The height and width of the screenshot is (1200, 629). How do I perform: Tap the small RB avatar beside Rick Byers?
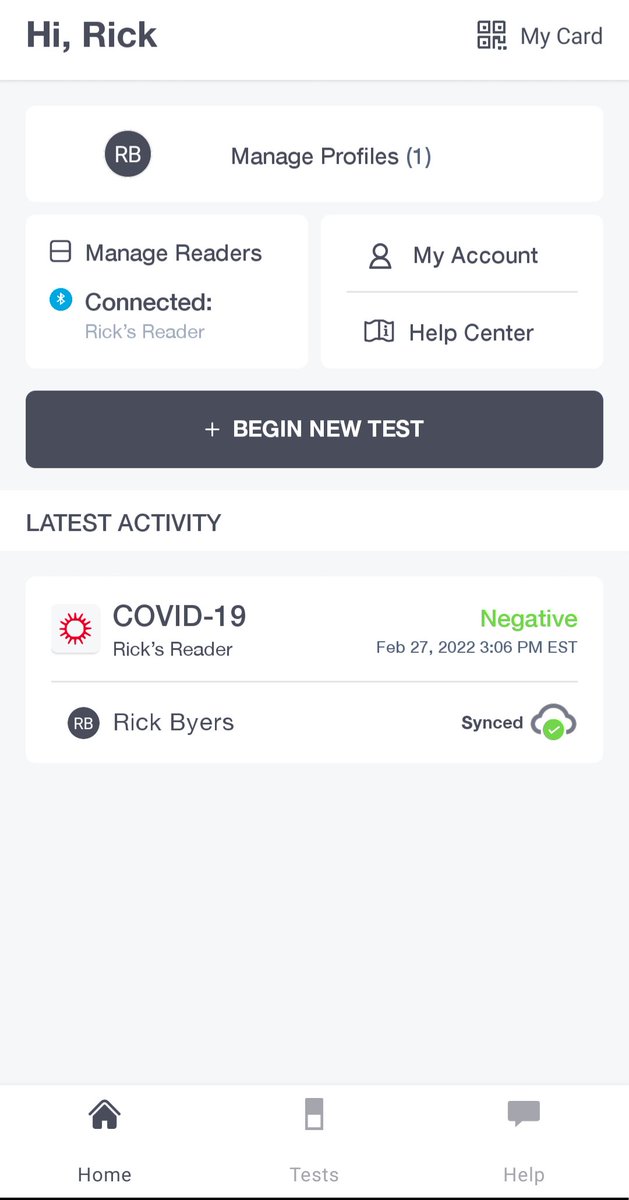pos(83,722)
